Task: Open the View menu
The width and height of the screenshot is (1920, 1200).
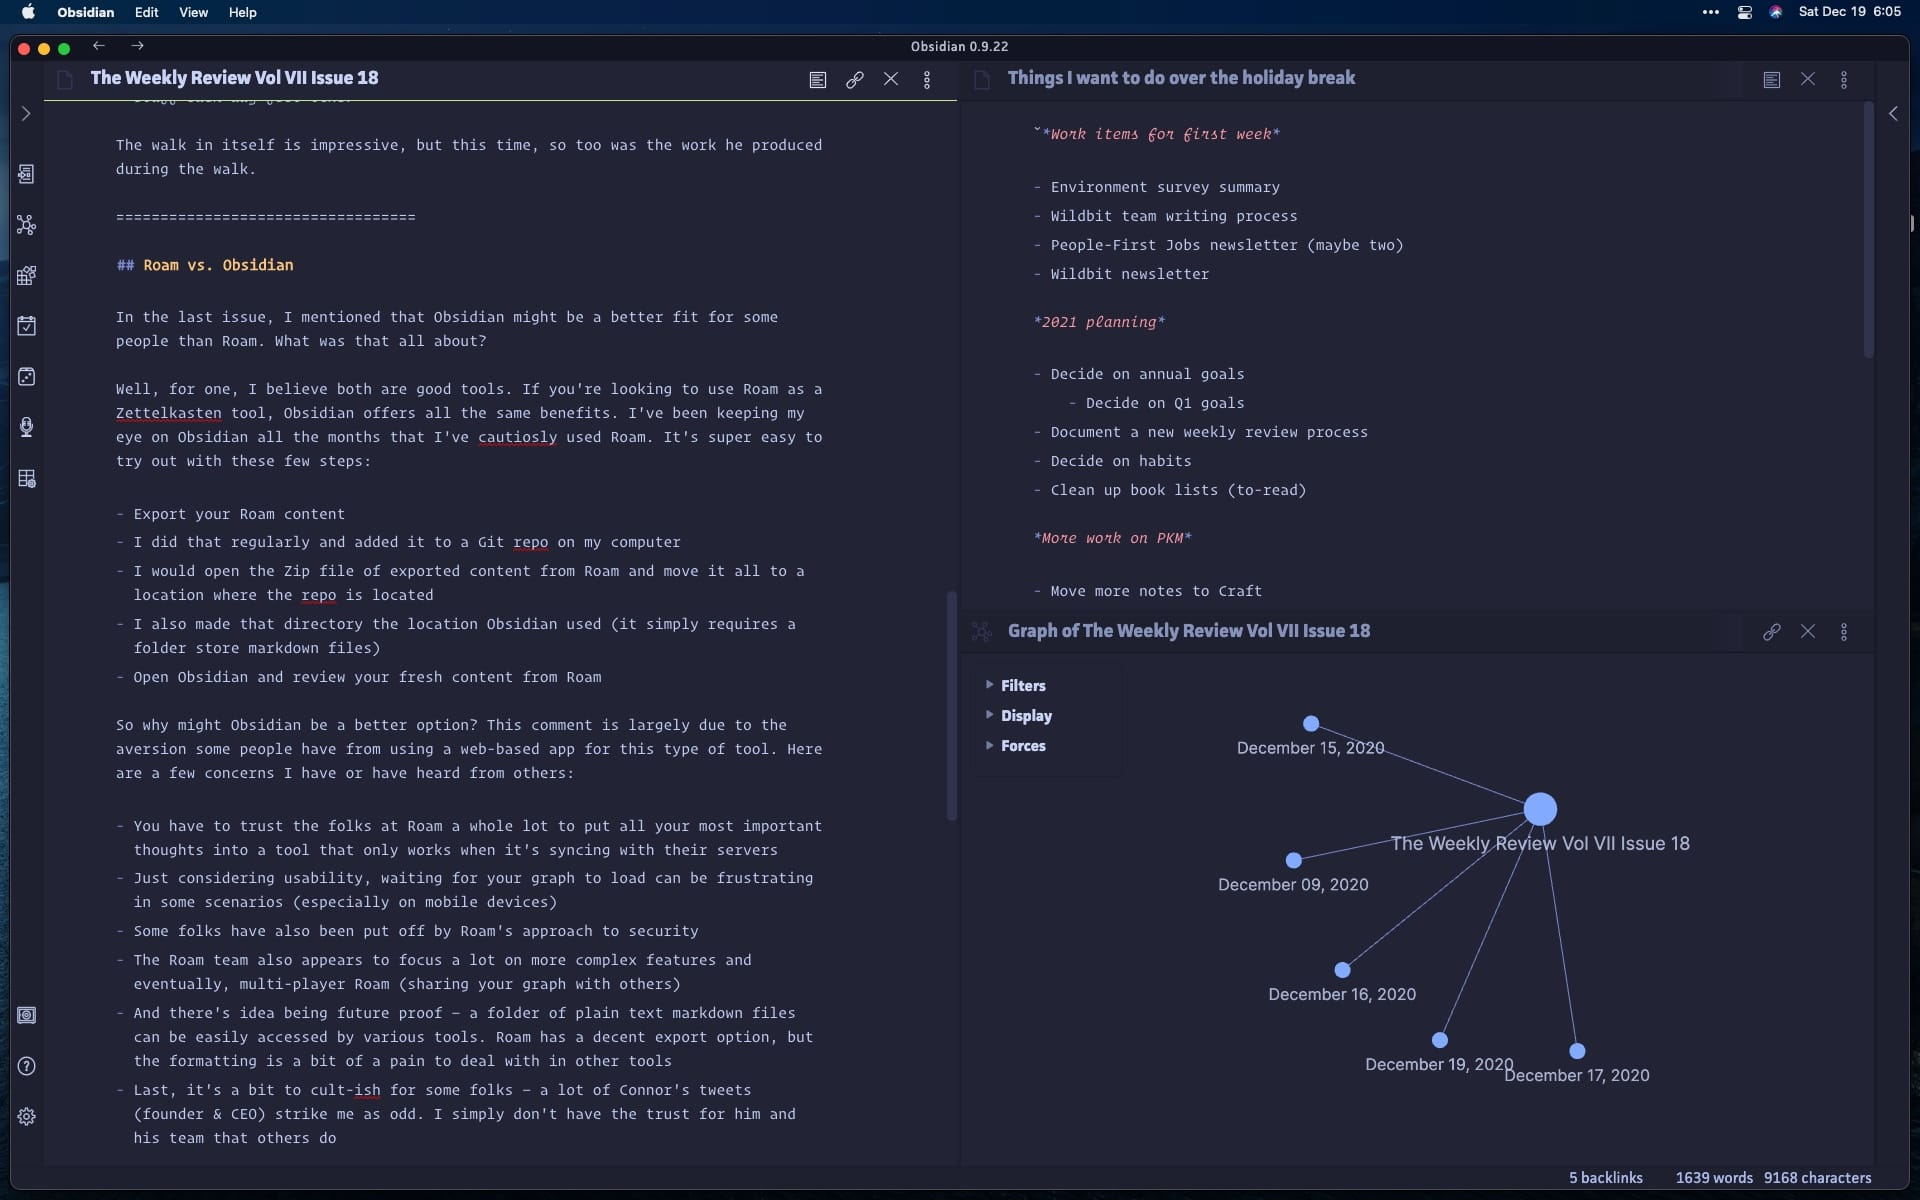Action: [193, 12]
